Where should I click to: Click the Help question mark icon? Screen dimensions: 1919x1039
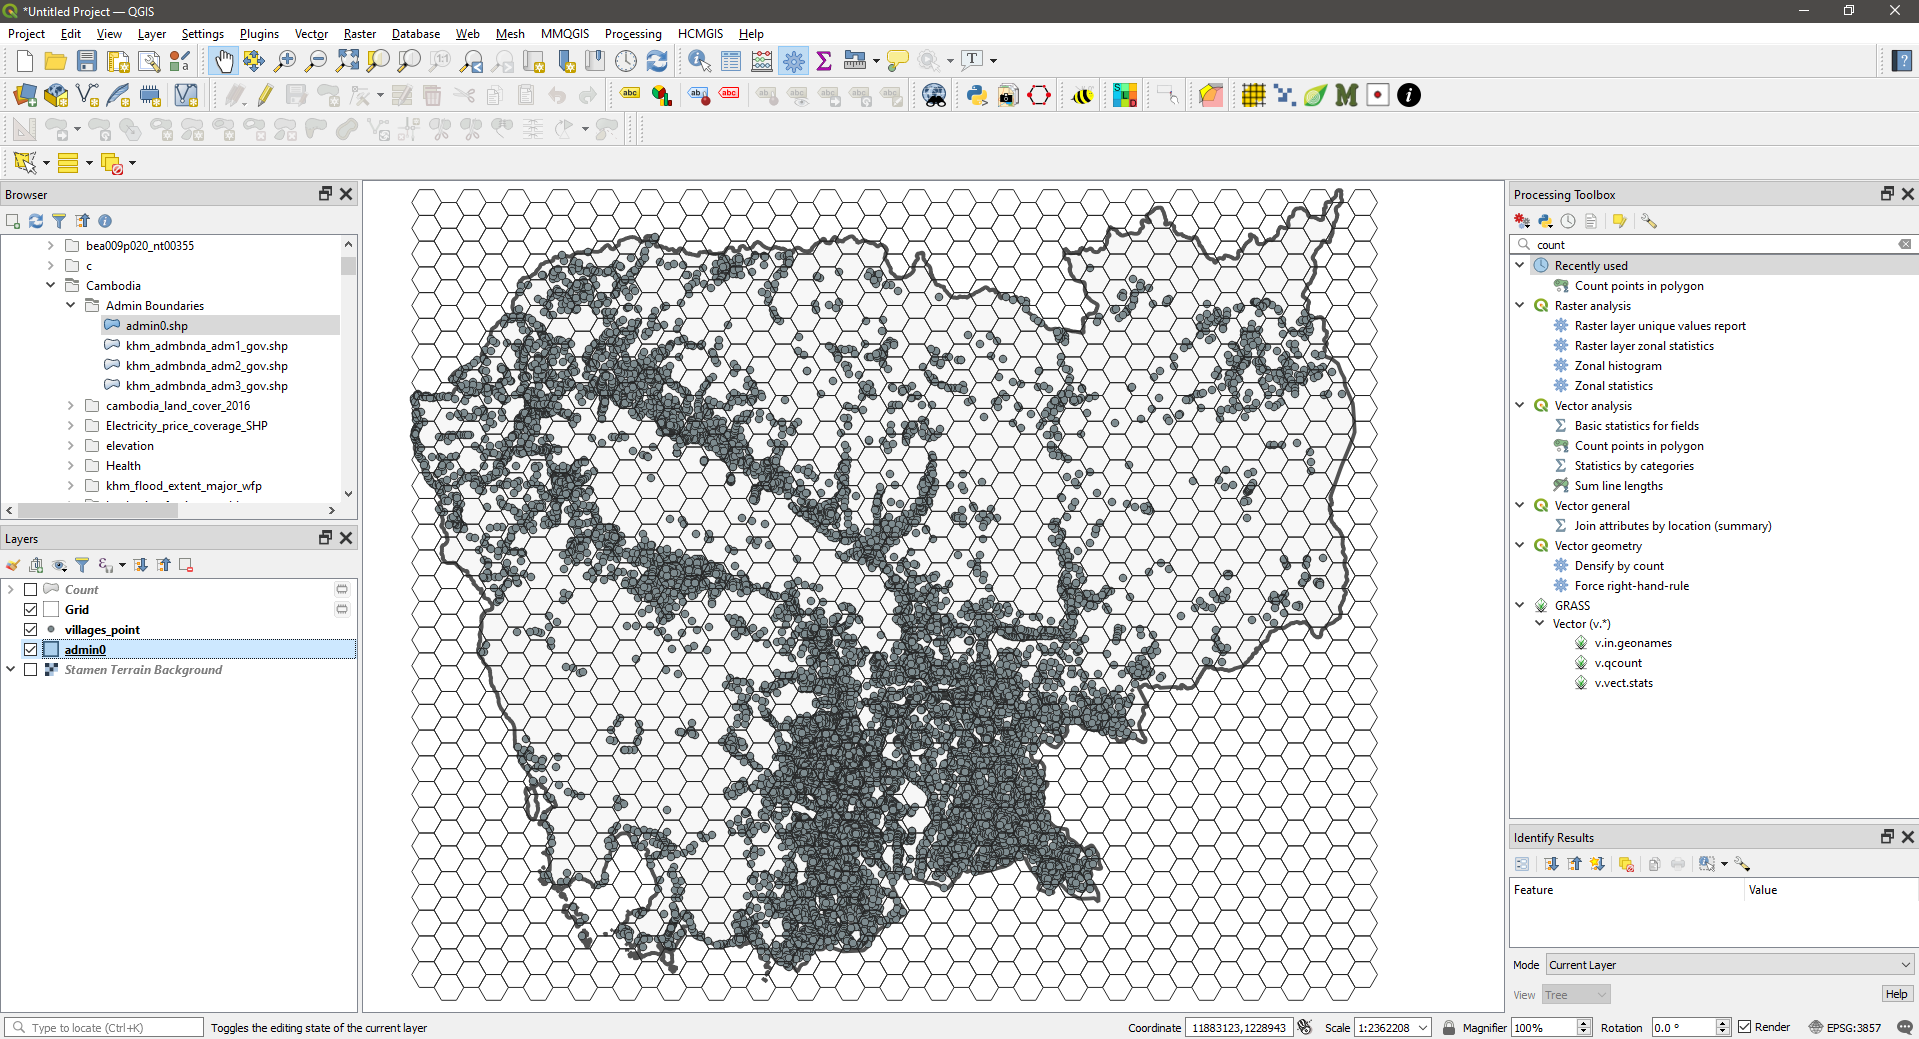tap(1902, 61)
